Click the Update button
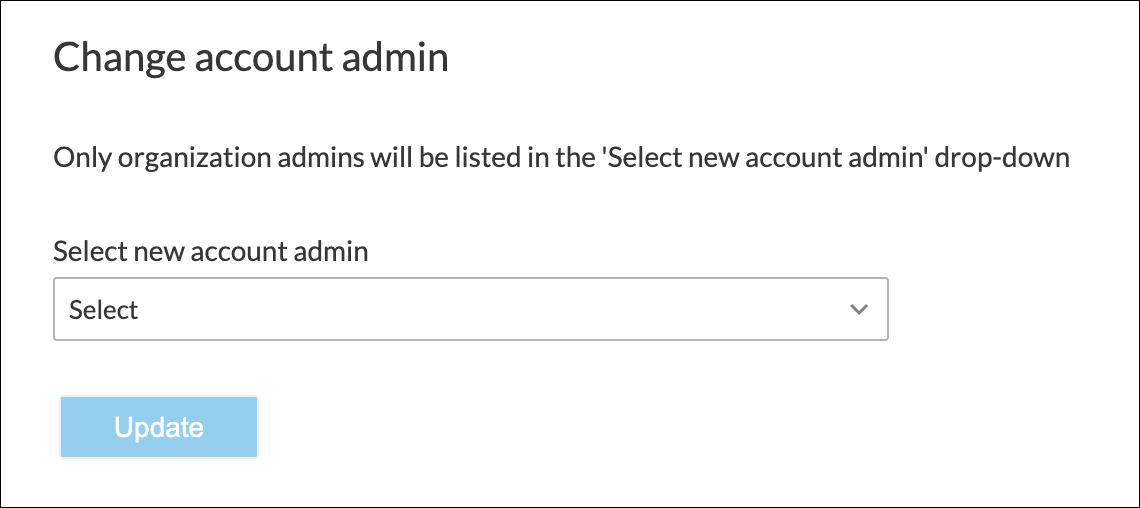1140x508 pixels. pyautogui.click(x=159, y=428)
